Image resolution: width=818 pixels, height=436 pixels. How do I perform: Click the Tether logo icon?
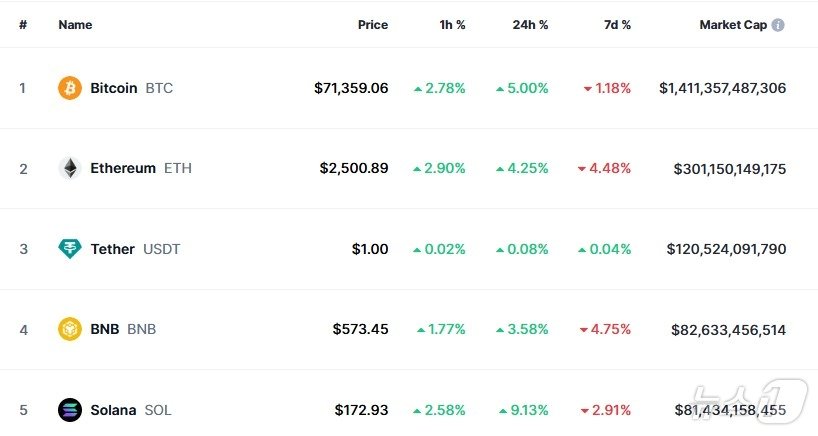(x=70, y=249)
